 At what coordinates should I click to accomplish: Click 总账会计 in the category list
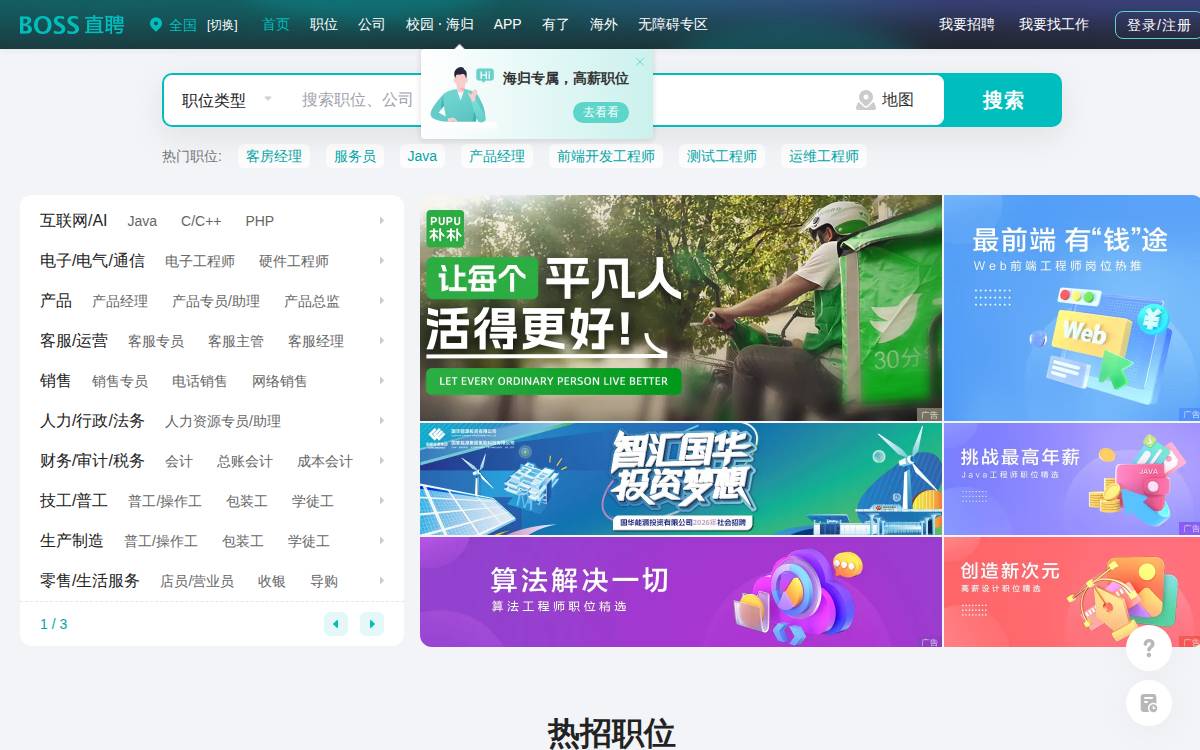pos(245,461)
